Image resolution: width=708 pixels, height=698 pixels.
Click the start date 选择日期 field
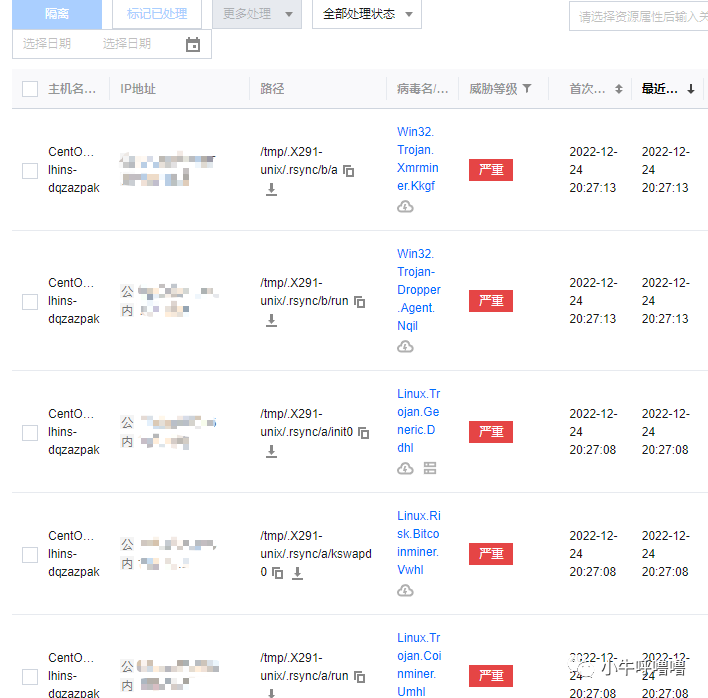click(47, 44)
